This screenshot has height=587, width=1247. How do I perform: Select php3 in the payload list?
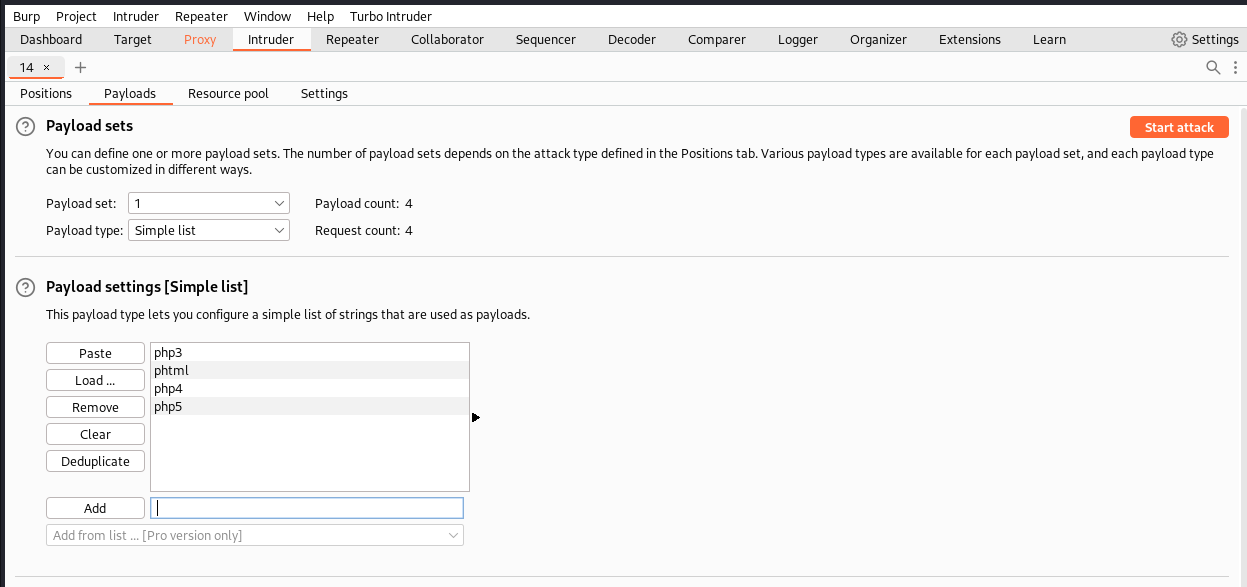pos(310,352)
